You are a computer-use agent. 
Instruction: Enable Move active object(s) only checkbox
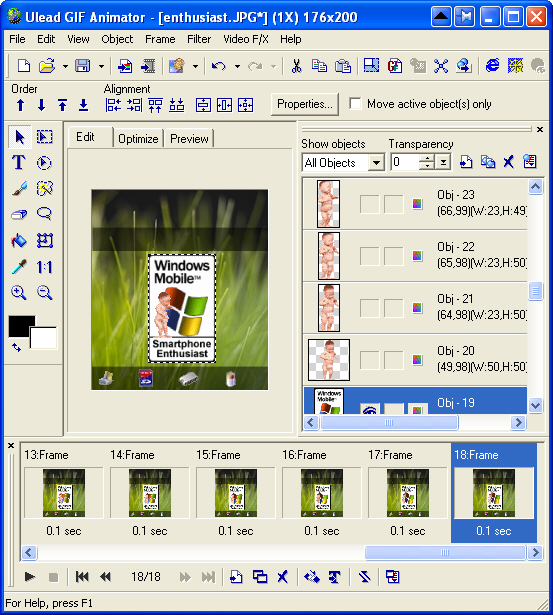[355, 104]
